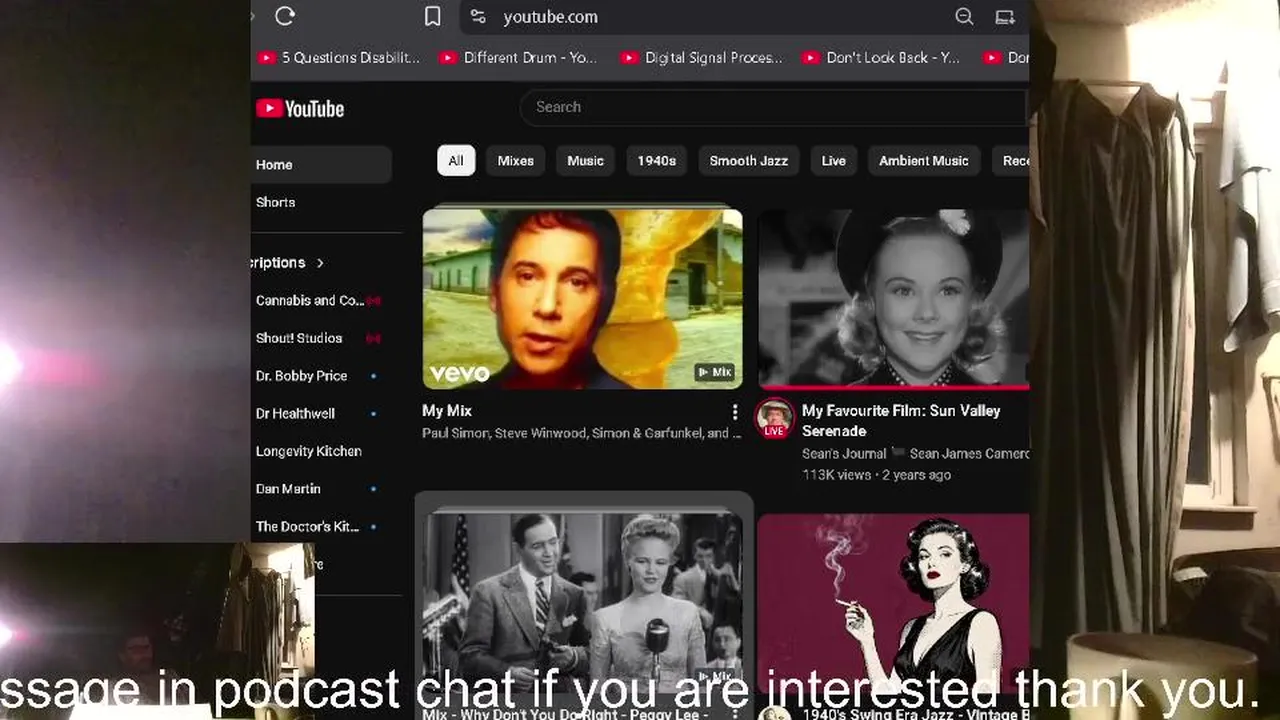Select the All filter chip

tap(456, 161)
